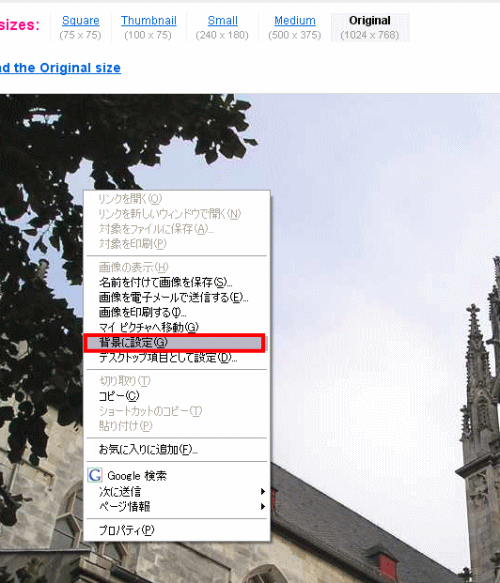Select 背景に設定(G) in context menu
500x583 pixels.
175,342
